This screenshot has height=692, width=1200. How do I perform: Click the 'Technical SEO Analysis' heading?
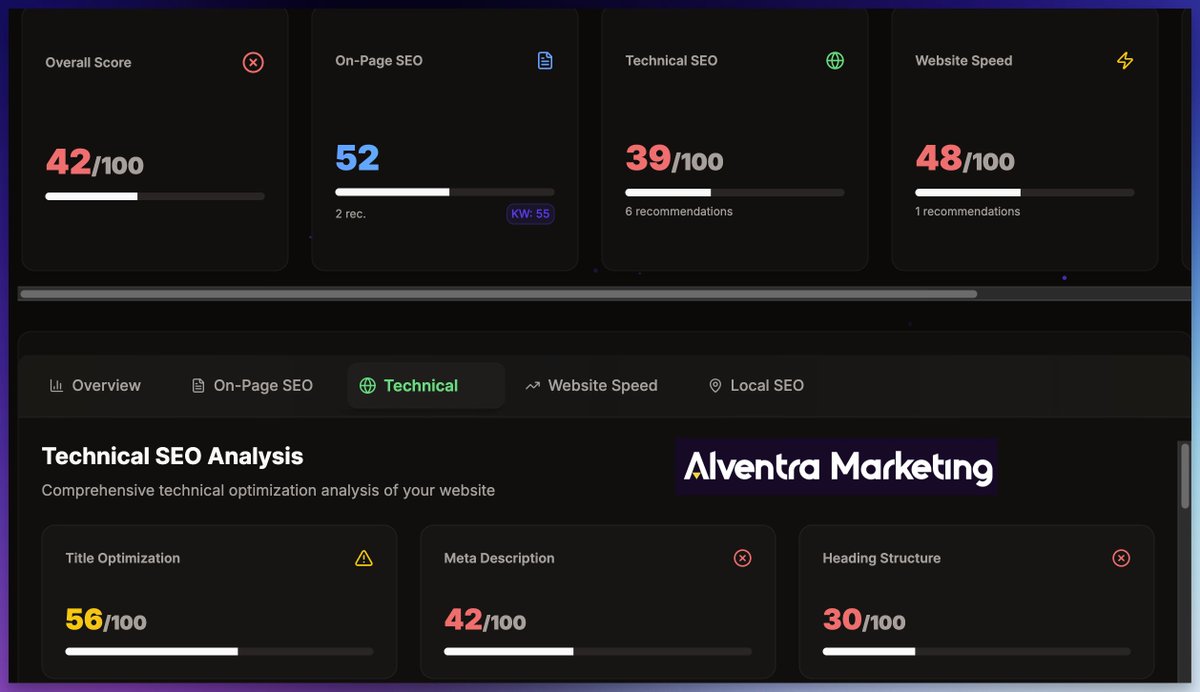(x=172, y=456)
